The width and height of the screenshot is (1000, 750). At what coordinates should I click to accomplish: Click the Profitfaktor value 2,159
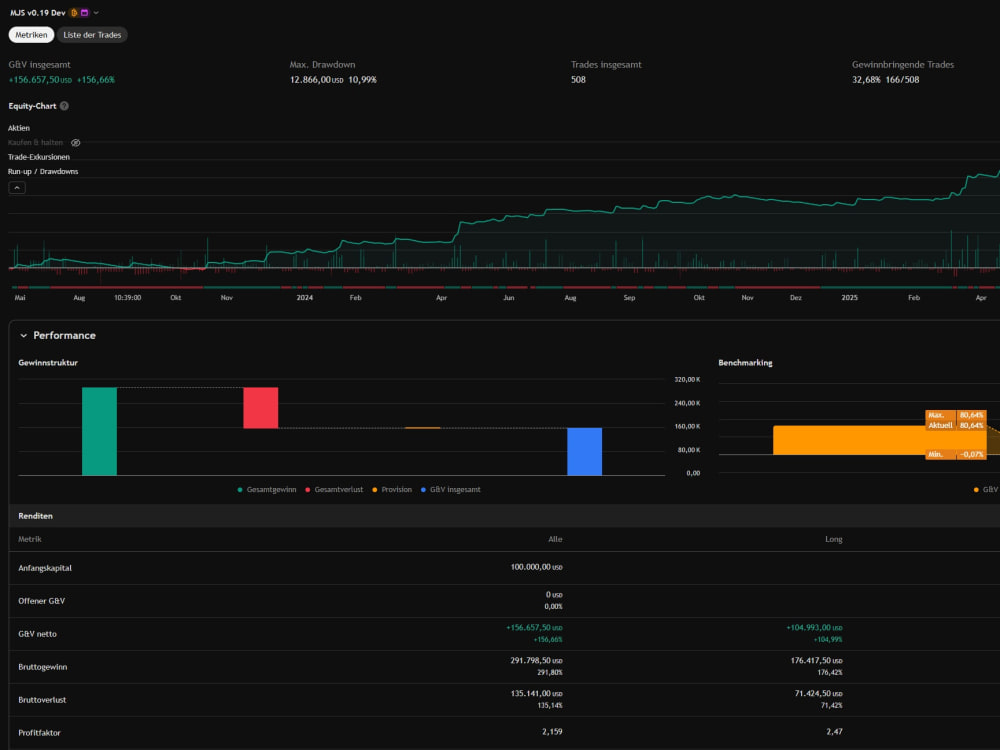tap(552, 732)
